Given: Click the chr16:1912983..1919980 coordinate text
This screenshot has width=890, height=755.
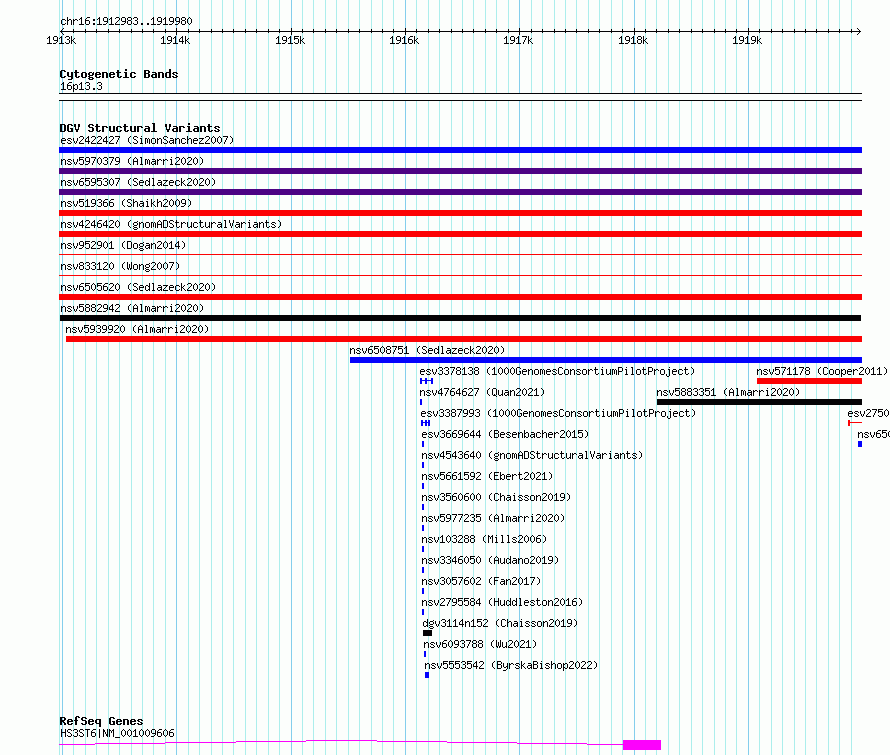Looking at the screenshot, I should tap(127, 22).
